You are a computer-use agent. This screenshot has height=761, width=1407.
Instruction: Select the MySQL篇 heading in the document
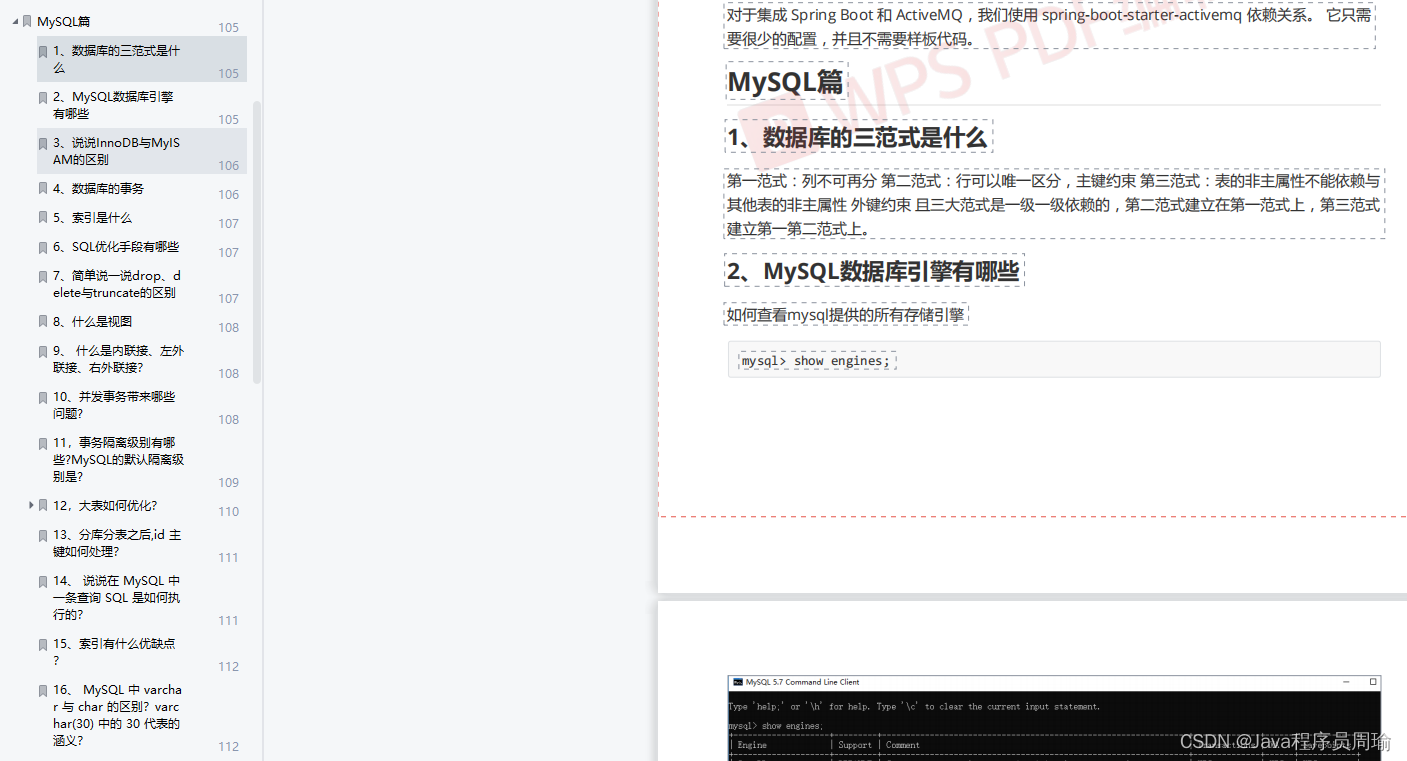(787, 81)
